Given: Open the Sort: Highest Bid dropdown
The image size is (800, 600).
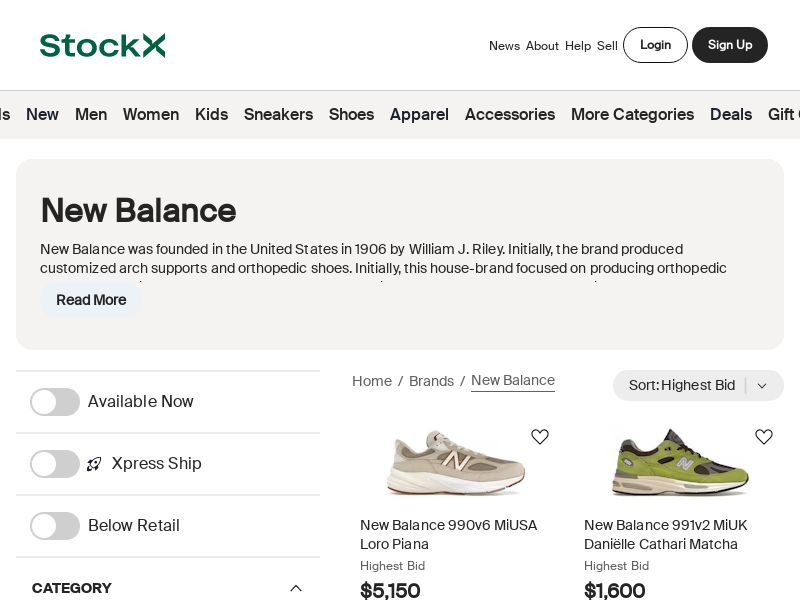Looking at the screenshot, I should point(698,385).
